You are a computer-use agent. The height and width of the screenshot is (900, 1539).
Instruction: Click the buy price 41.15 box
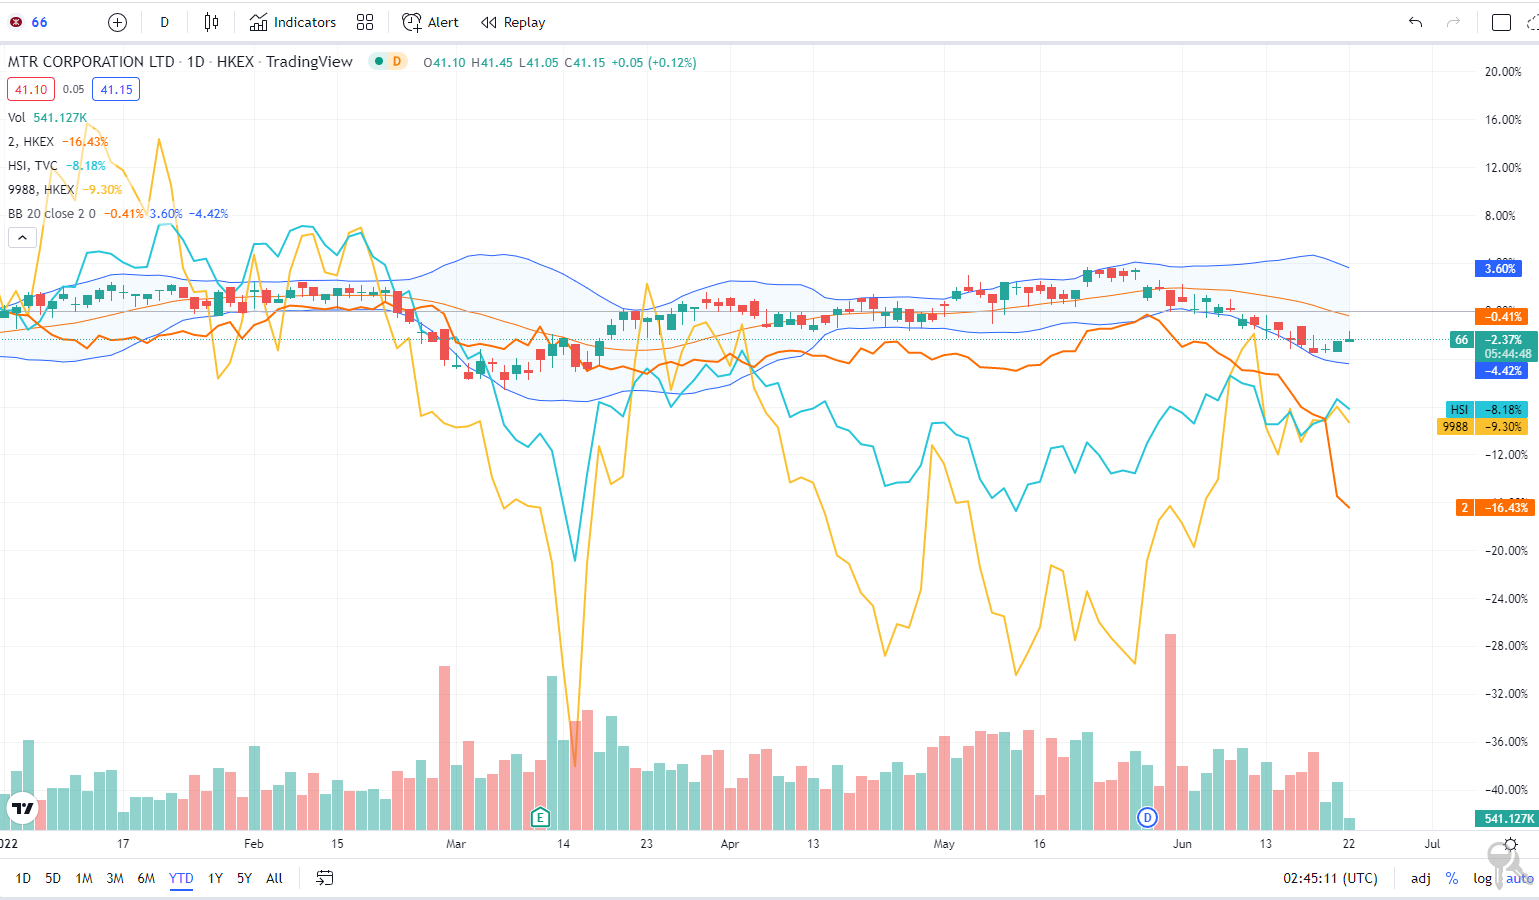point(116,89)
